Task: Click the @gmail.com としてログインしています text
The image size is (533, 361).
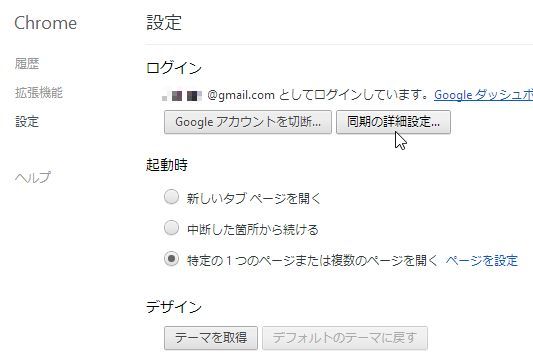Action: 318,95
